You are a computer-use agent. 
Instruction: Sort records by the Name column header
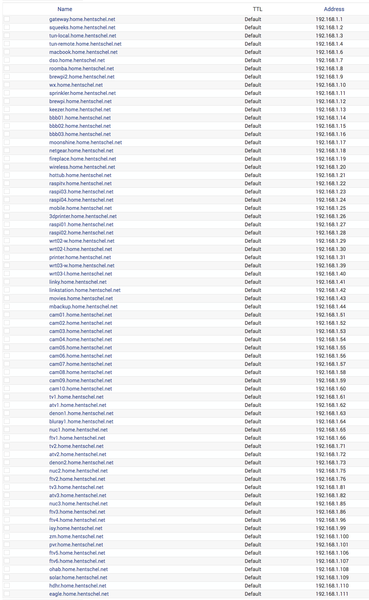click(65, 9)
